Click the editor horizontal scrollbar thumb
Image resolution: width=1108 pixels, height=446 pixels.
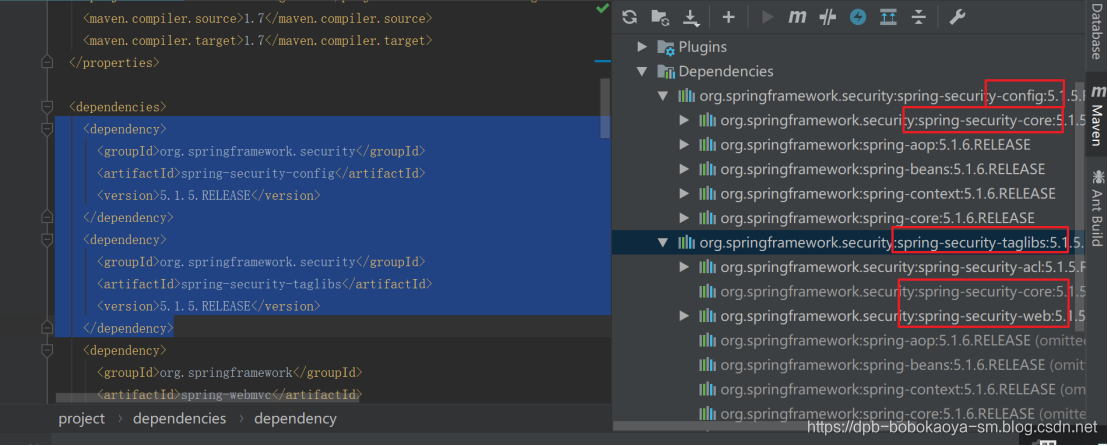207,399
